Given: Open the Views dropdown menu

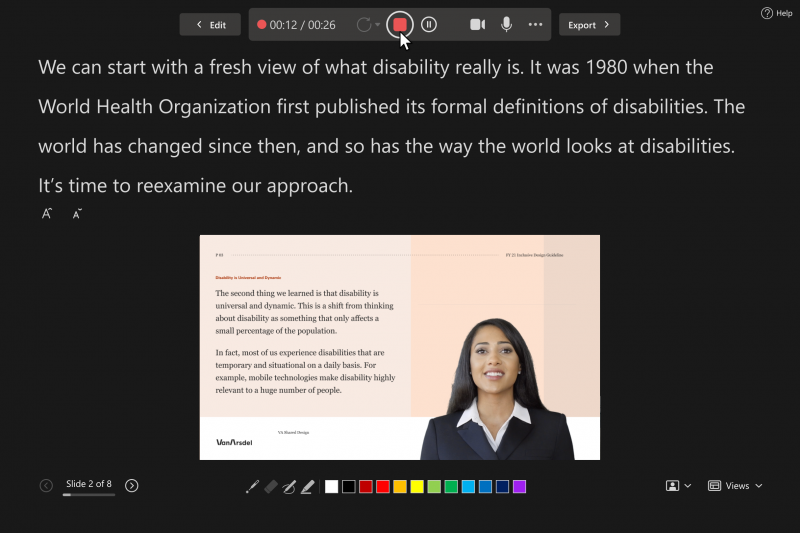Looking at the screenshot, I should (x=736, y=486).
